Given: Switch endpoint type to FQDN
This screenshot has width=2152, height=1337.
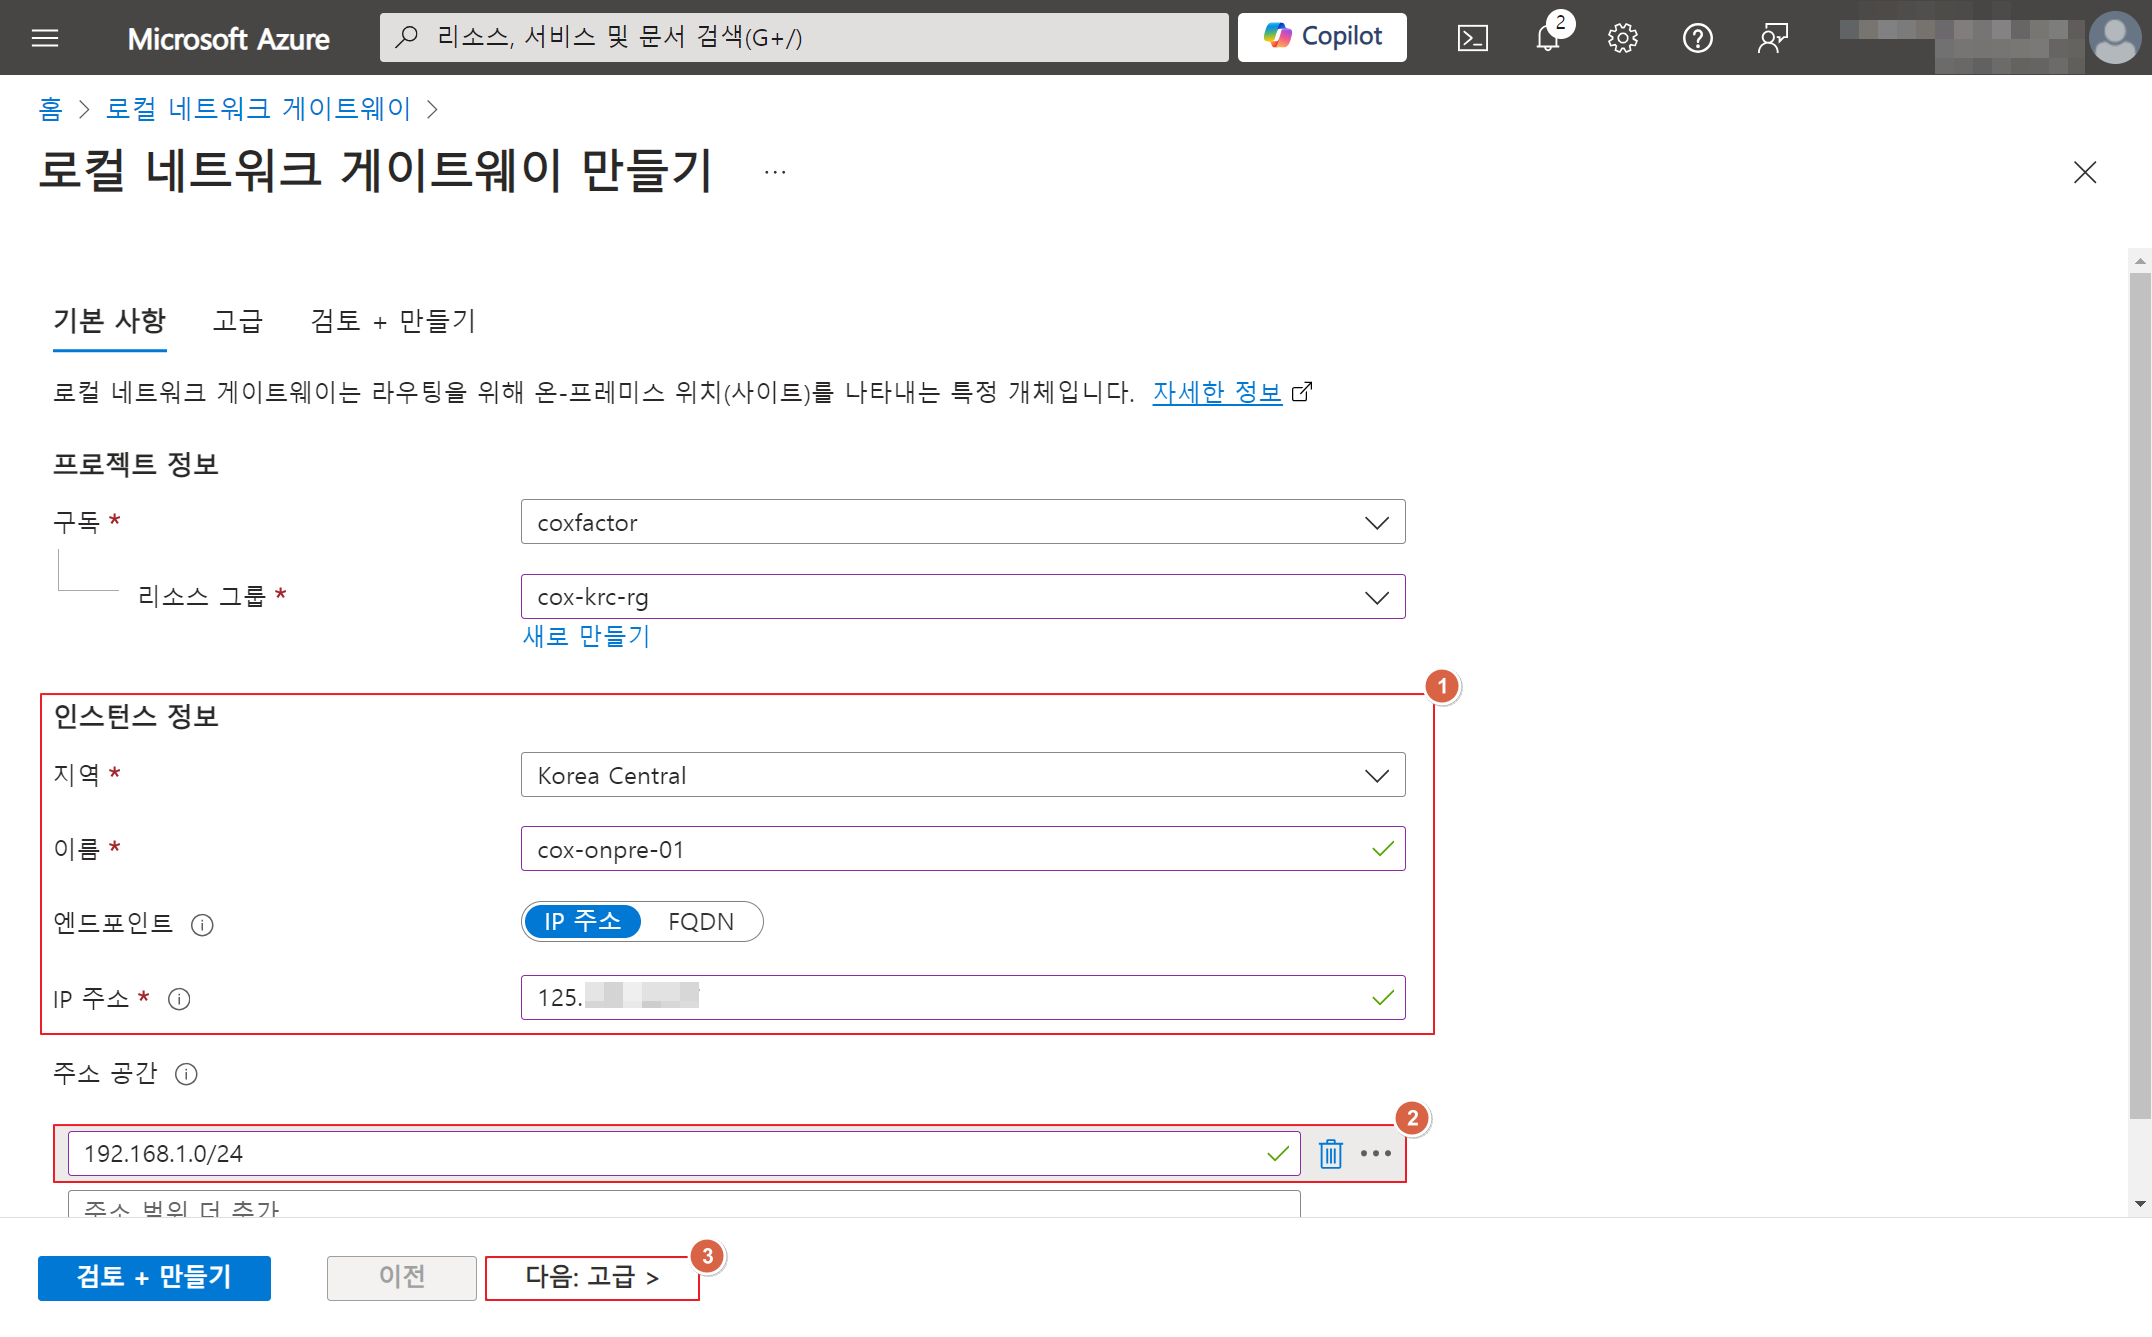Looking at the screenshot, I should tap(700, 921).
